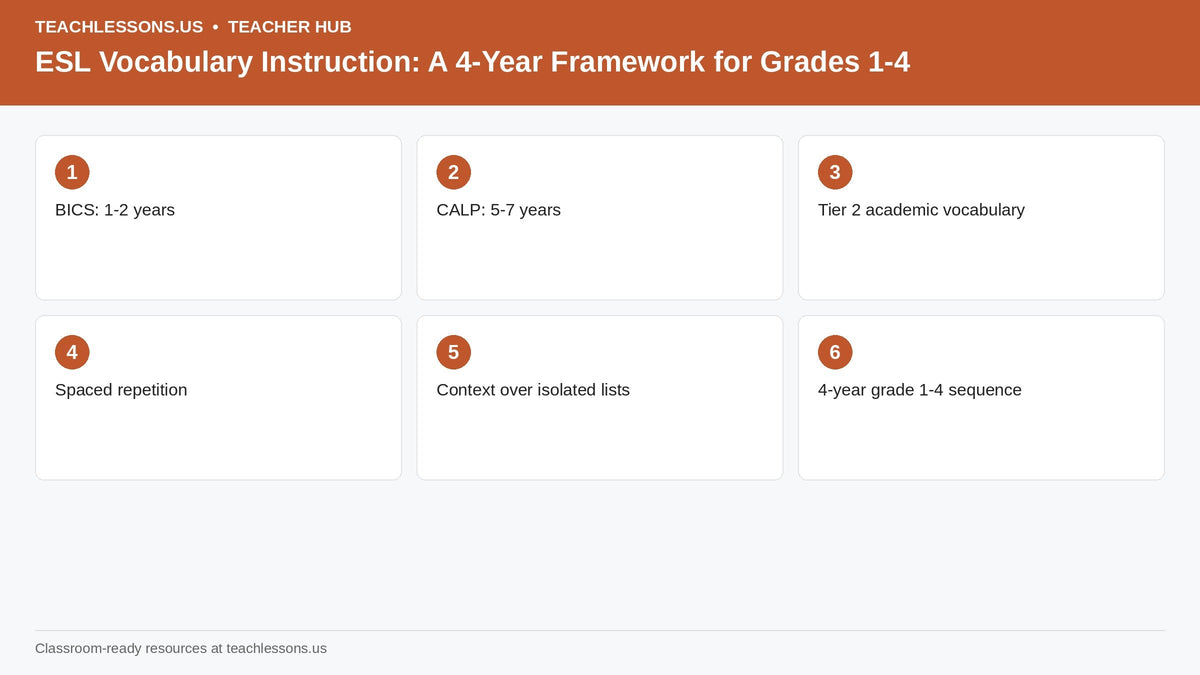Click the number 4 circle badge
The image size is (1200, 675).
point(72,352)
